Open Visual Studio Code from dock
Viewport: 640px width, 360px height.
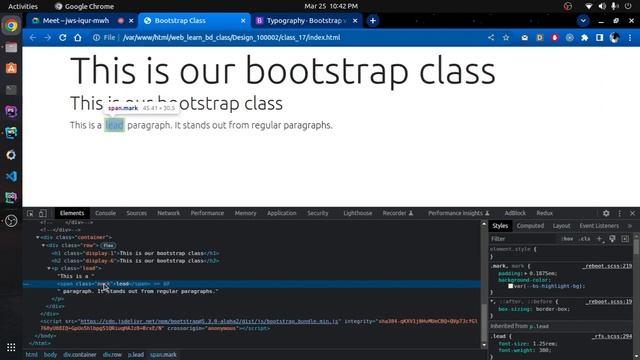tap(11, 176)
